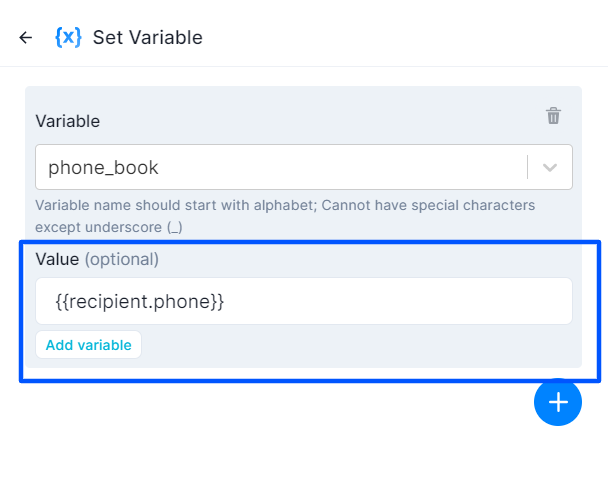Click the divider beside the dropdown chevron

point(527,168)
